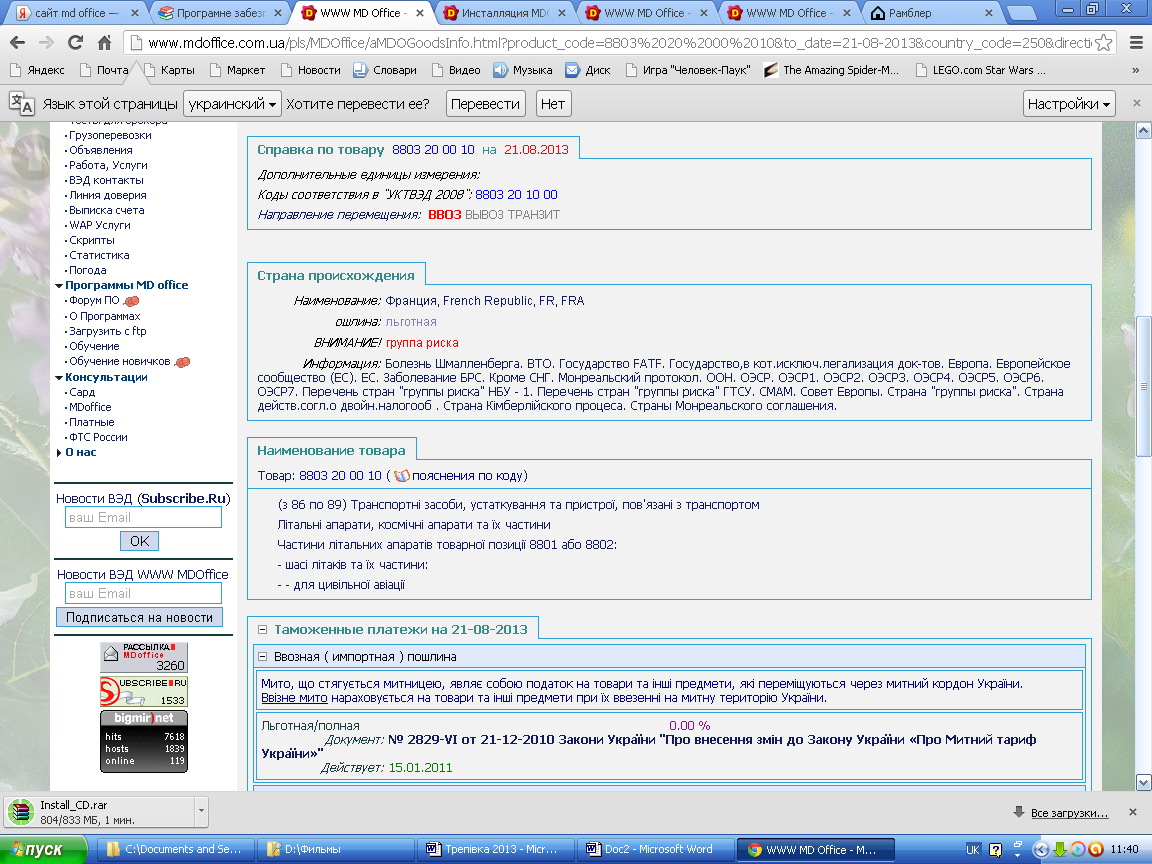Collapse Ввозная (импортная) пошлина block

[262, 657]
